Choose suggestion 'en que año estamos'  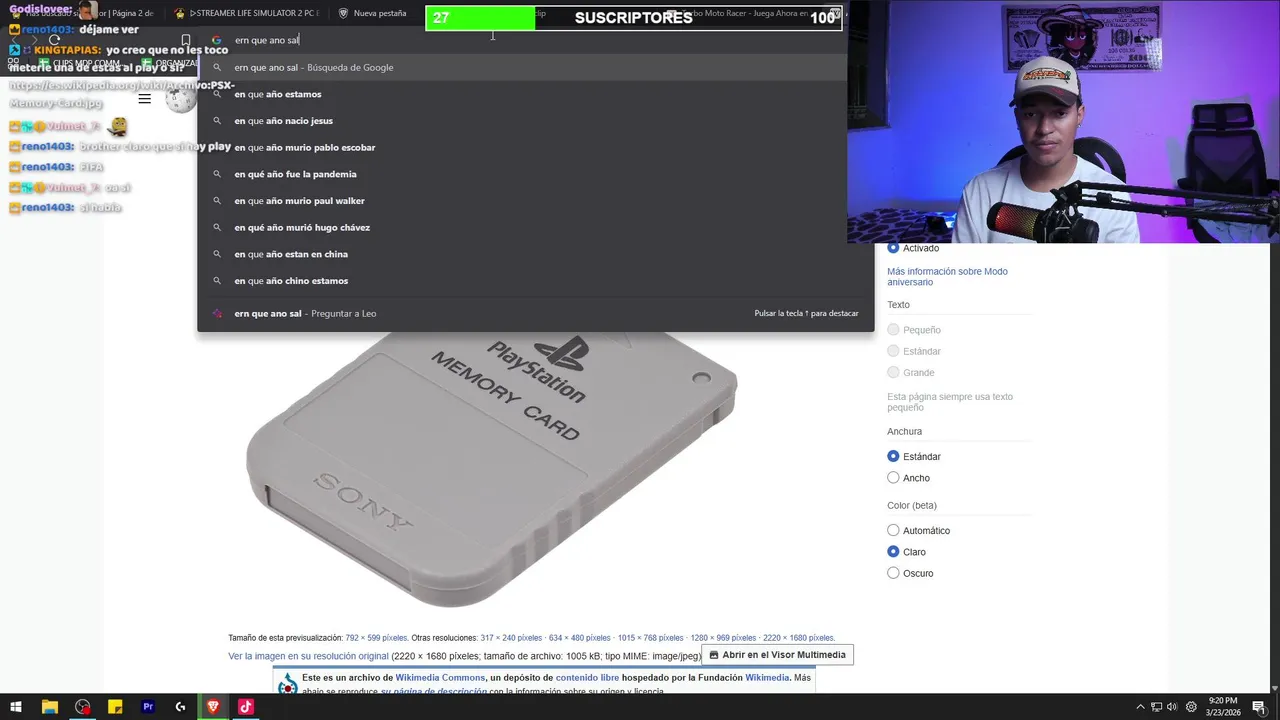click(x=535, y=94)
